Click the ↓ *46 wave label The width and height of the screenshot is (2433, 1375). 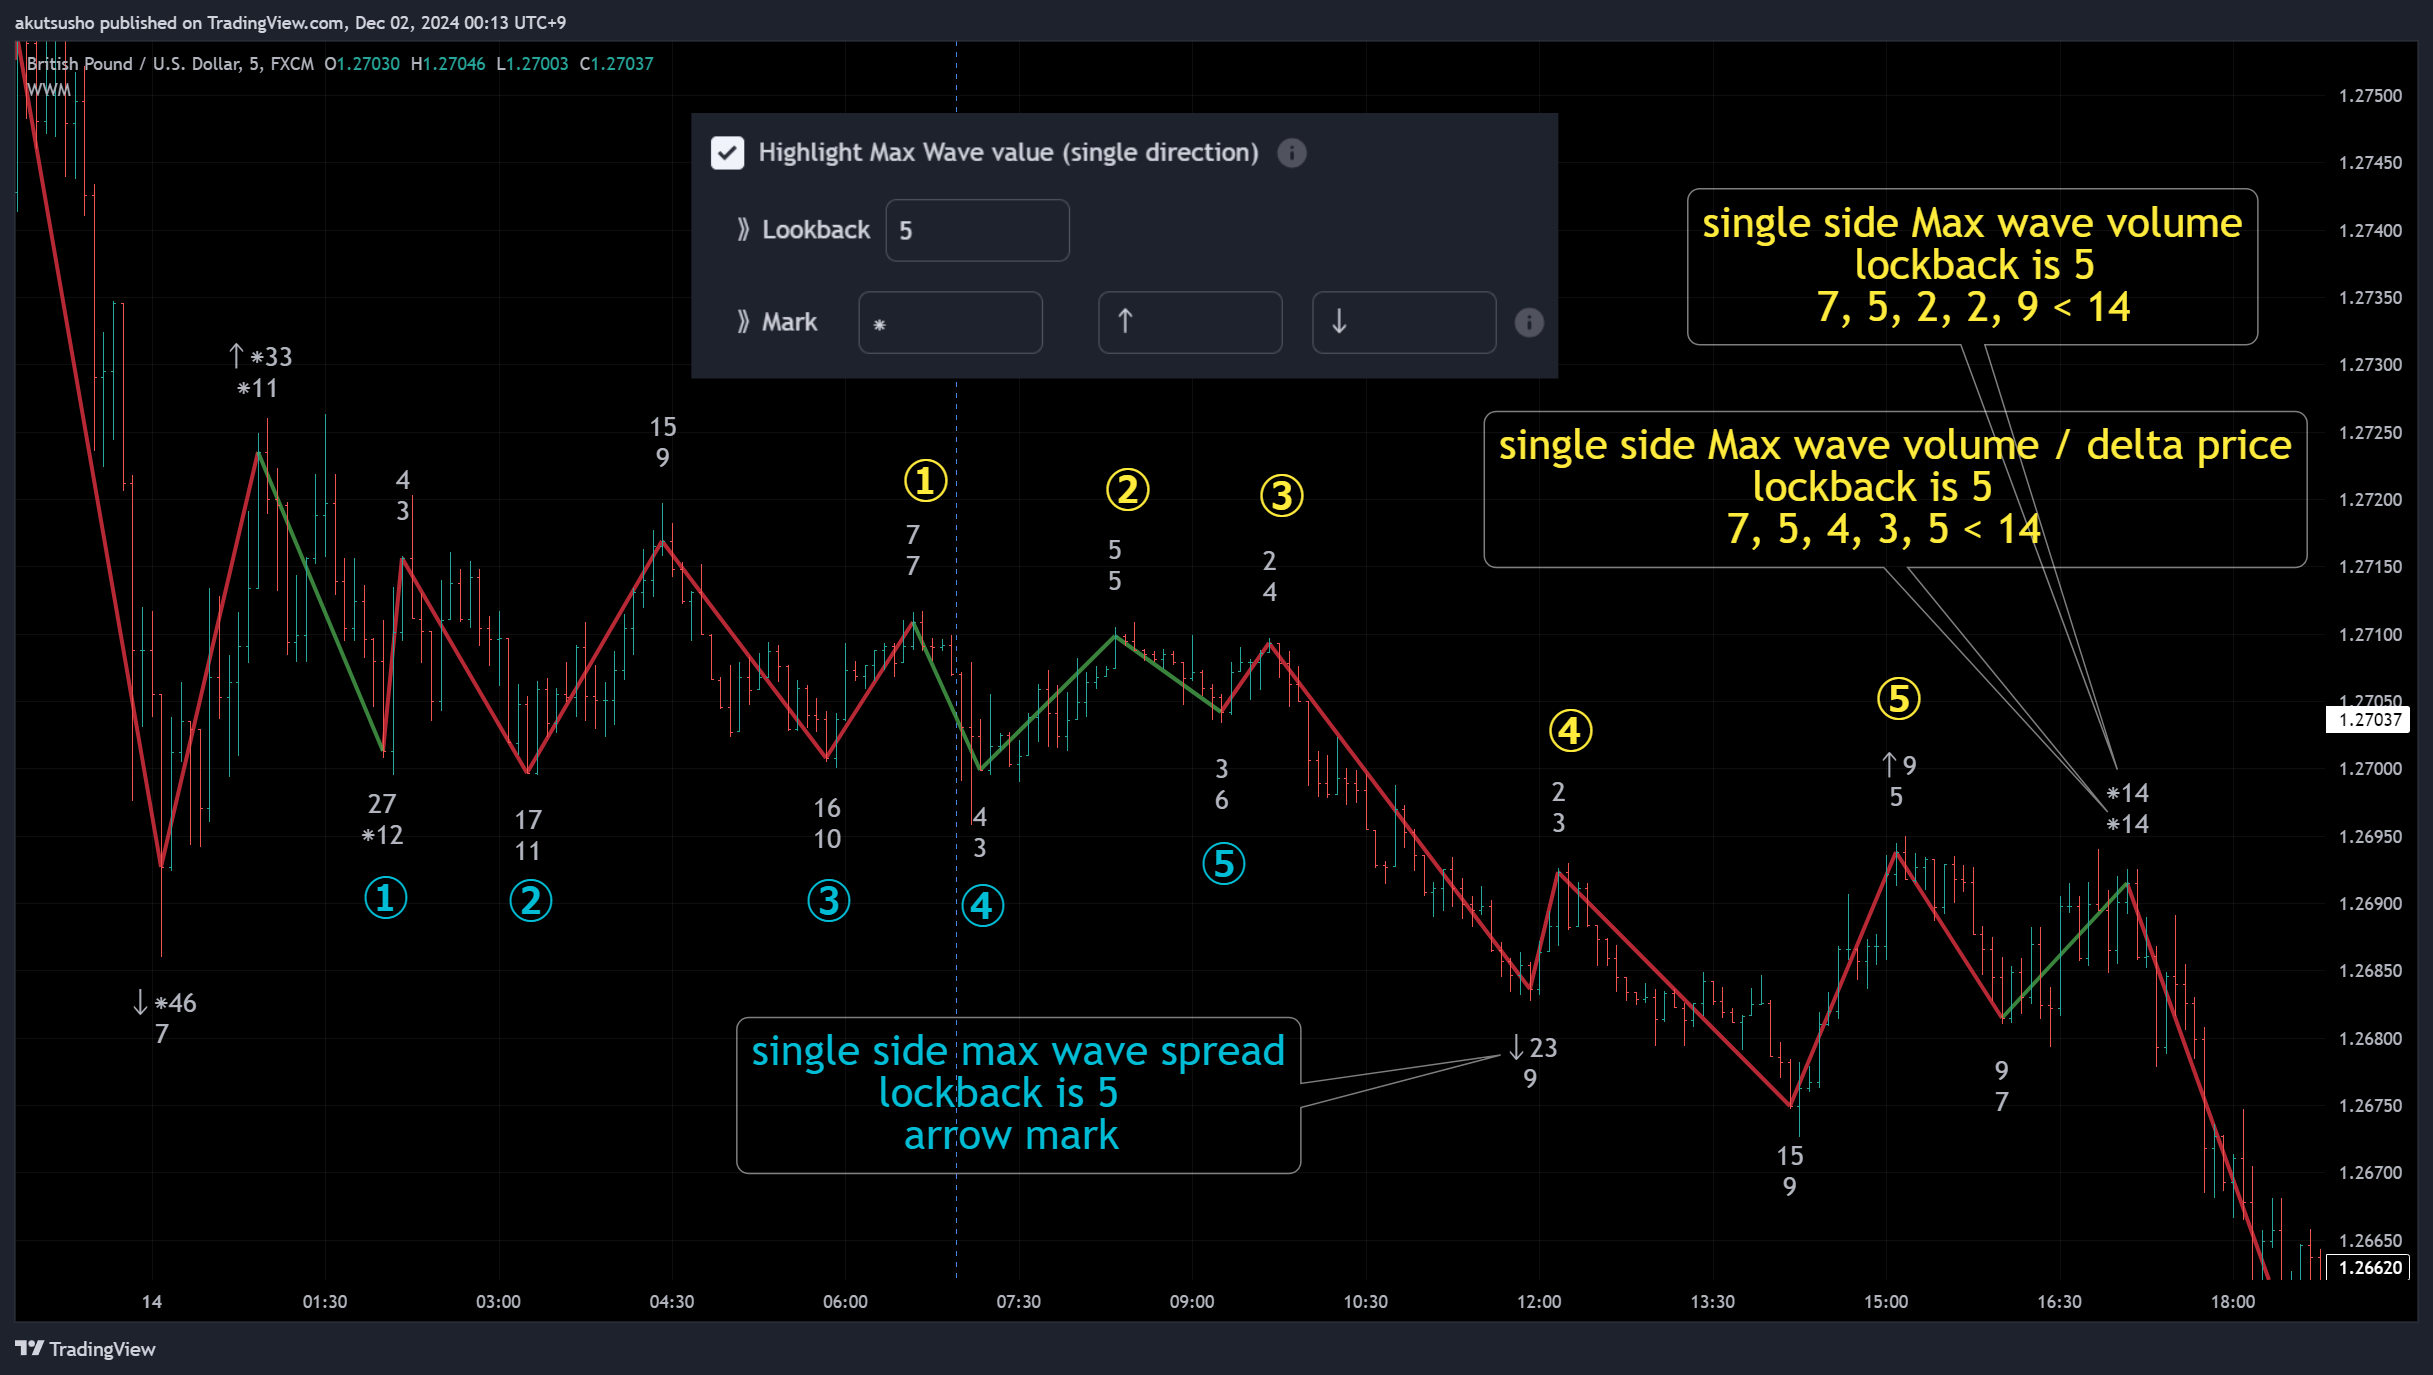click(165, 1003)
